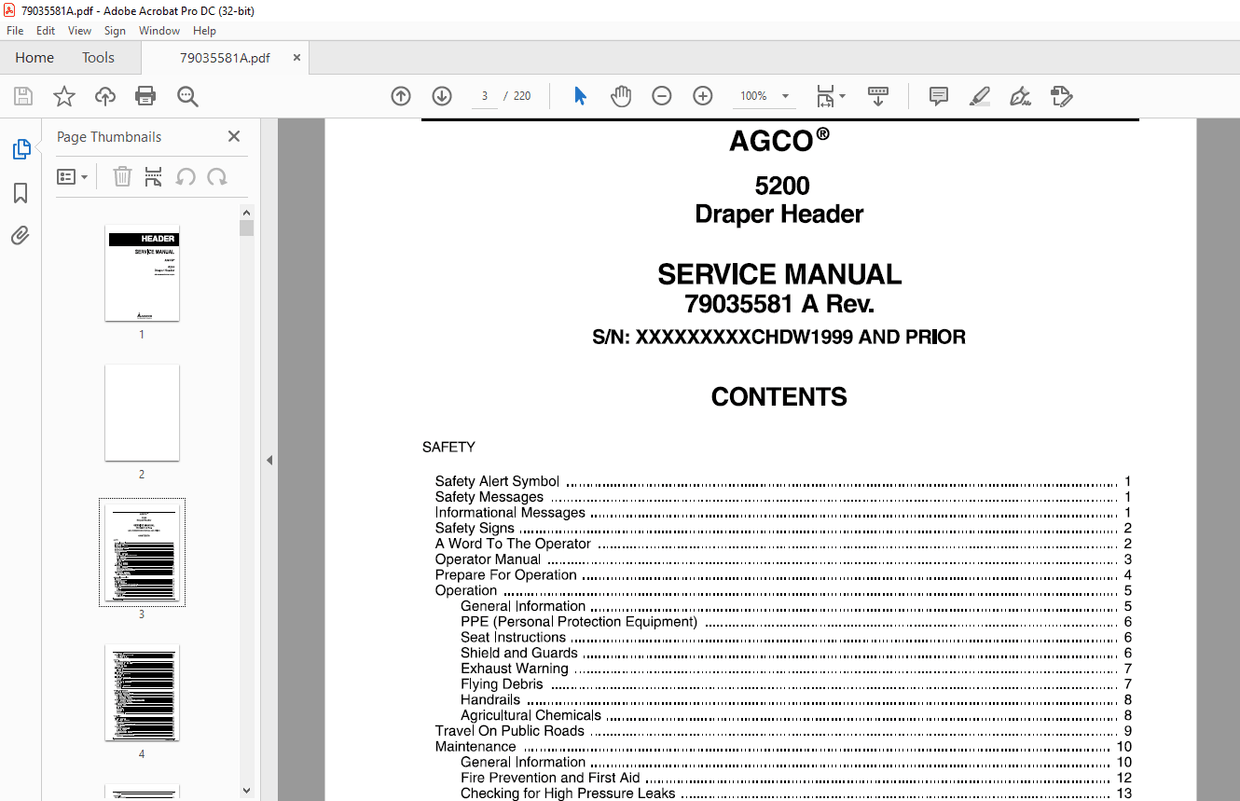This screenshot has height=801, width=1240.
Task: Zoom out of the document
Action: click(x=661, y=95)
